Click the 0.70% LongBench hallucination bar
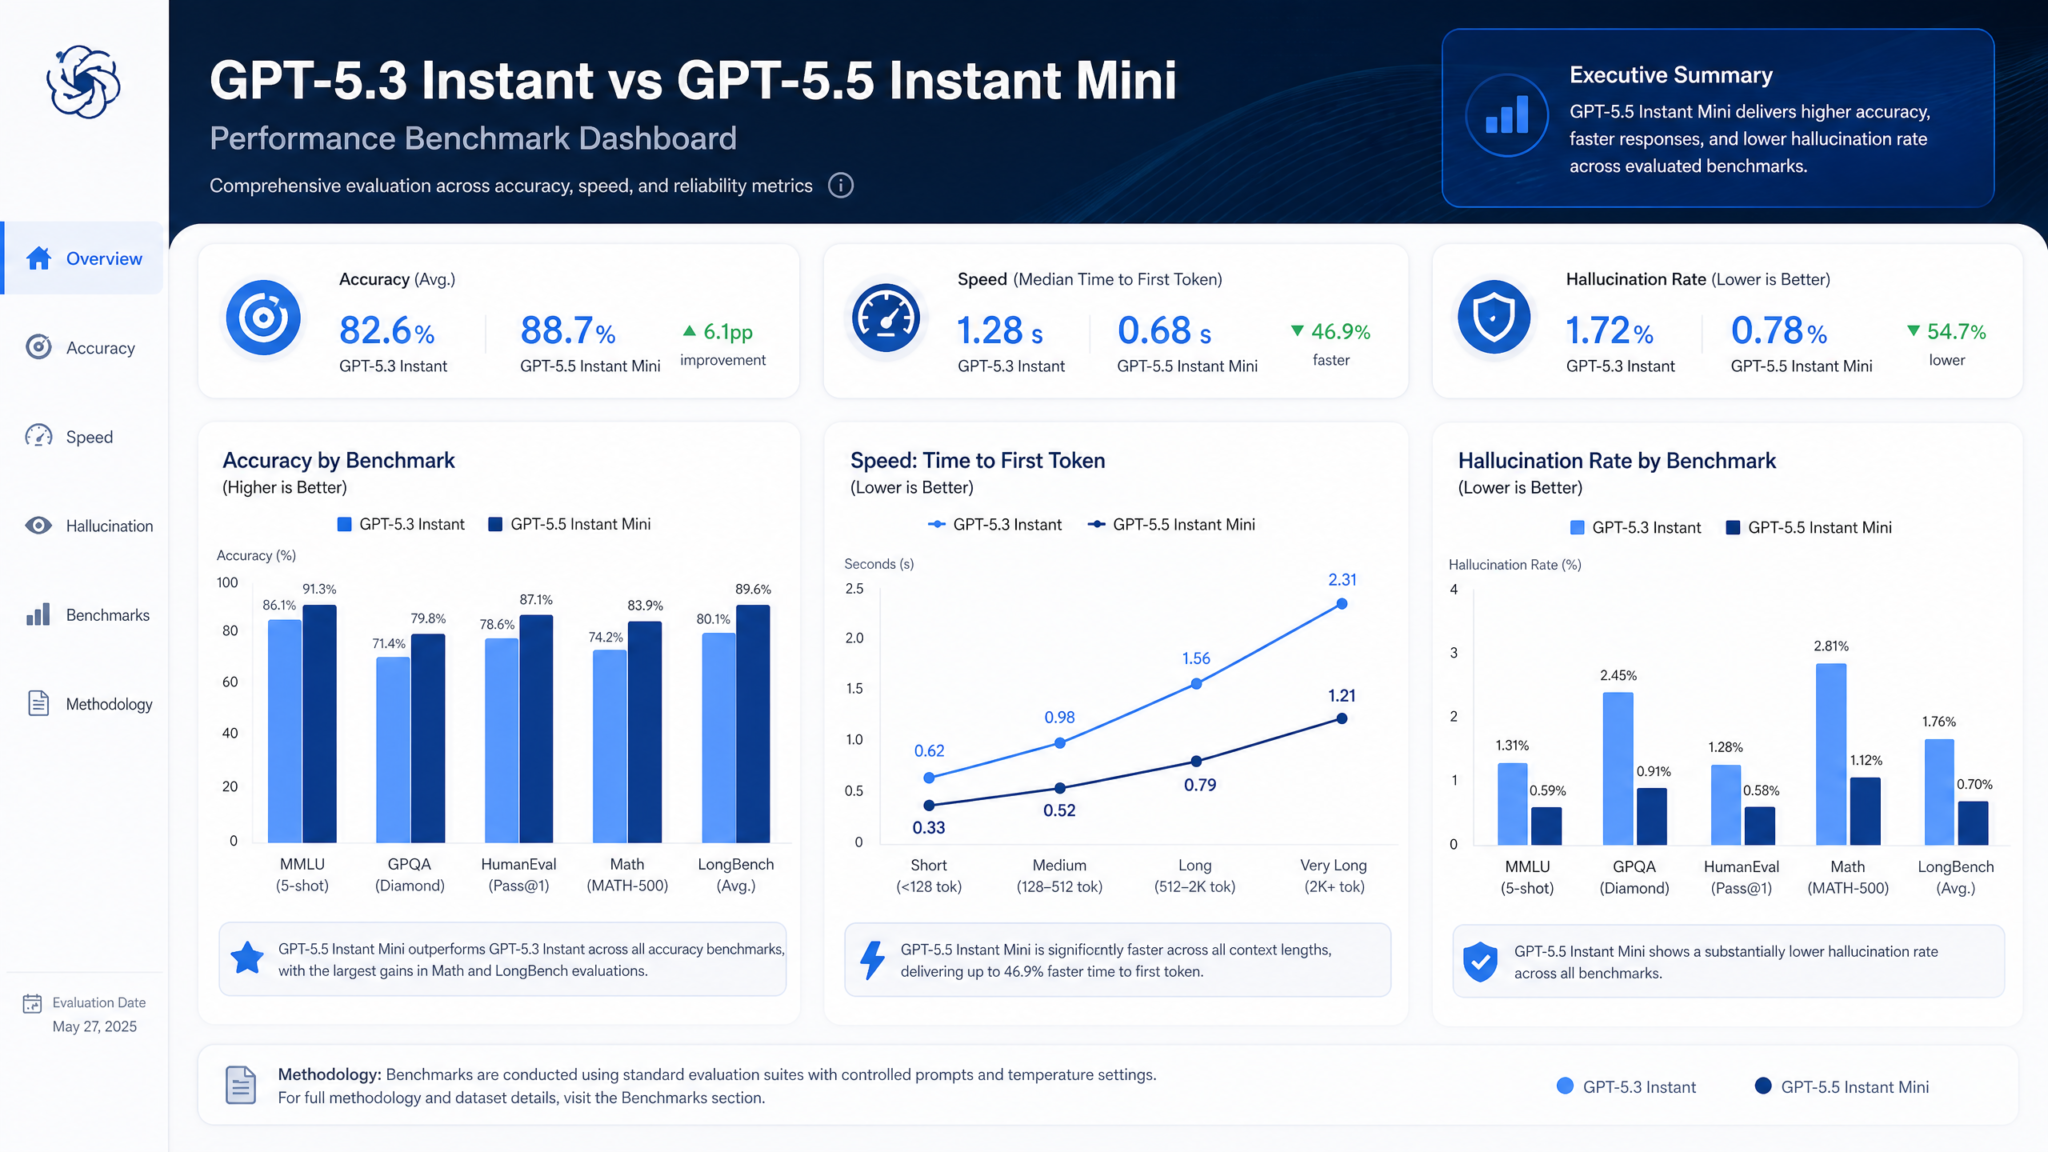Screen dimensions: 2048x1152 (1973, 823)
